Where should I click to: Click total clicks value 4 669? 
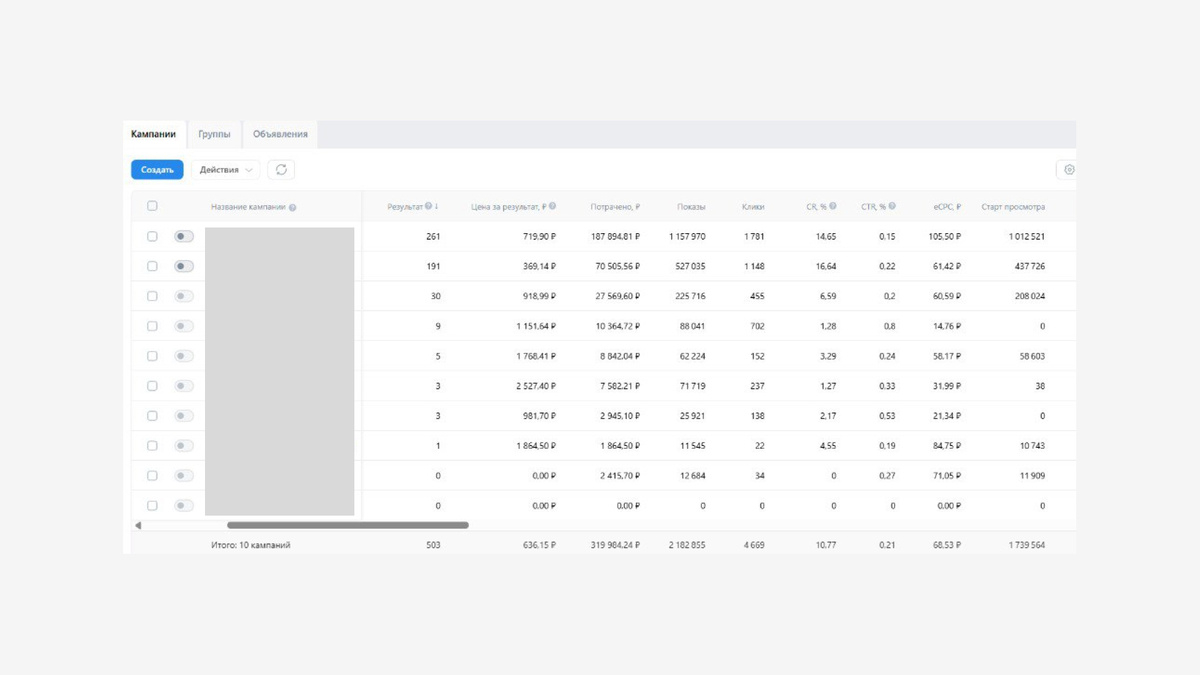point(754,546)
